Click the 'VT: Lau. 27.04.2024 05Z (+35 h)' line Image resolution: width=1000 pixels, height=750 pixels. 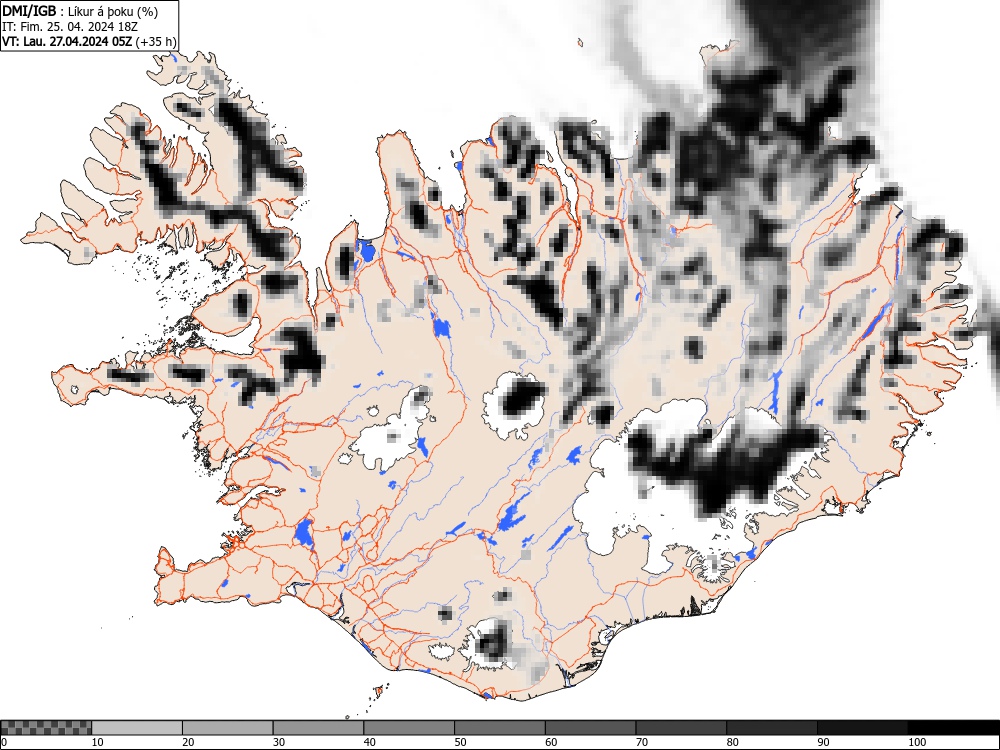pos(89,42)
